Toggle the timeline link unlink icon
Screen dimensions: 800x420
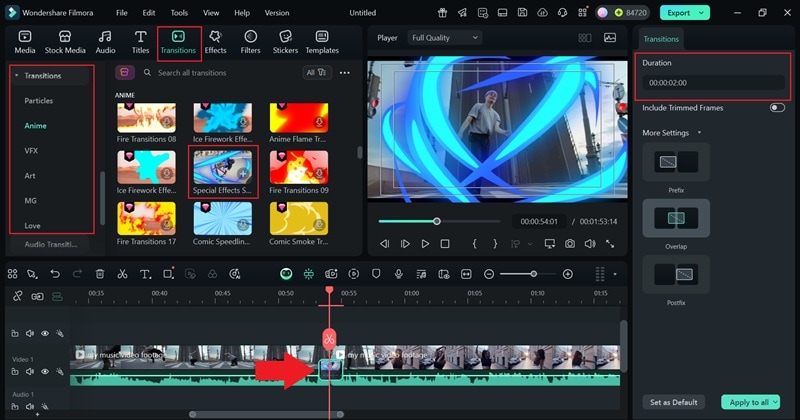(x=17, y=296)
